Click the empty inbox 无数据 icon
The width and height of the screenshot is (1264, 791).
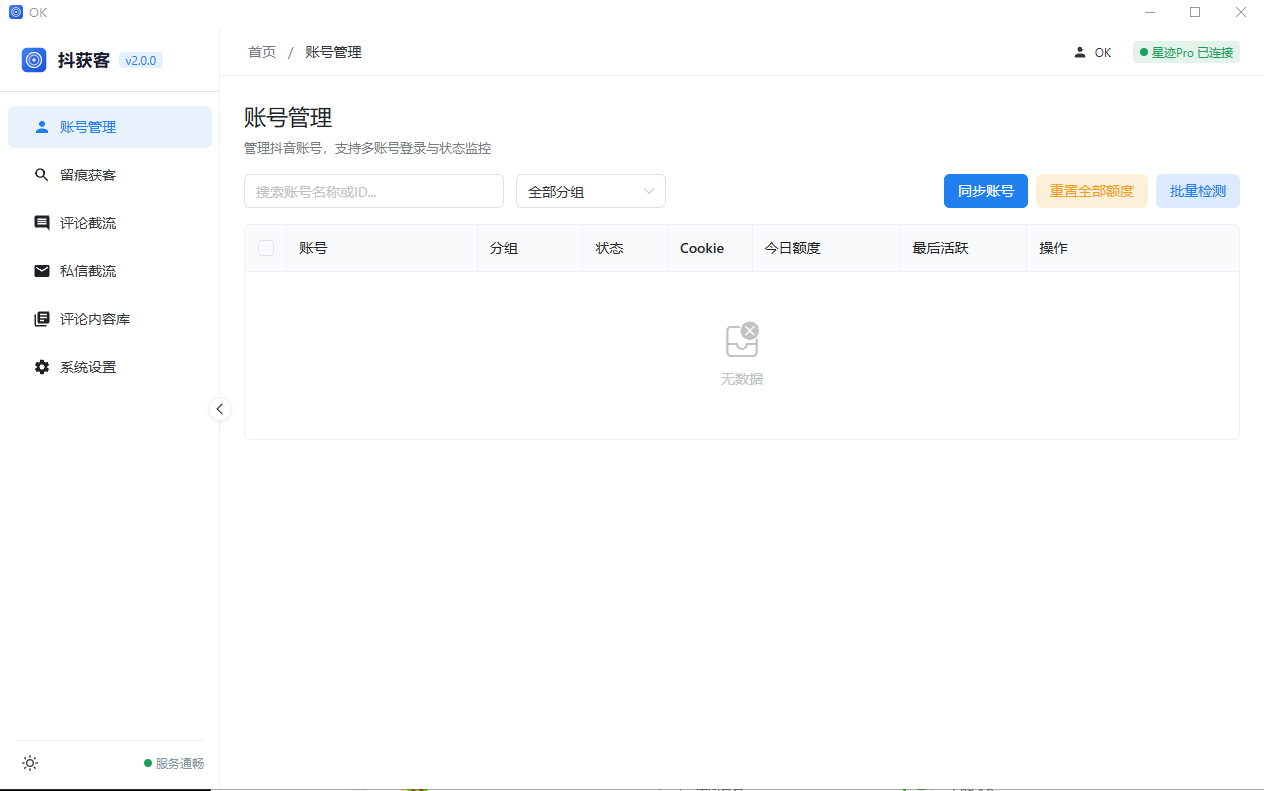click(742, 340)
